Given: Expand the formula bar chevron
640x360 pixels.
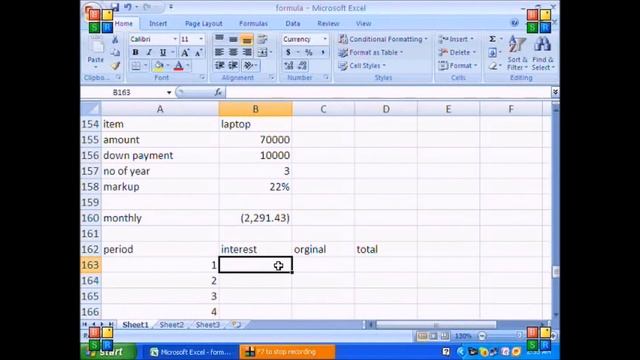Looking at the screenshot, I should [555, 93].
